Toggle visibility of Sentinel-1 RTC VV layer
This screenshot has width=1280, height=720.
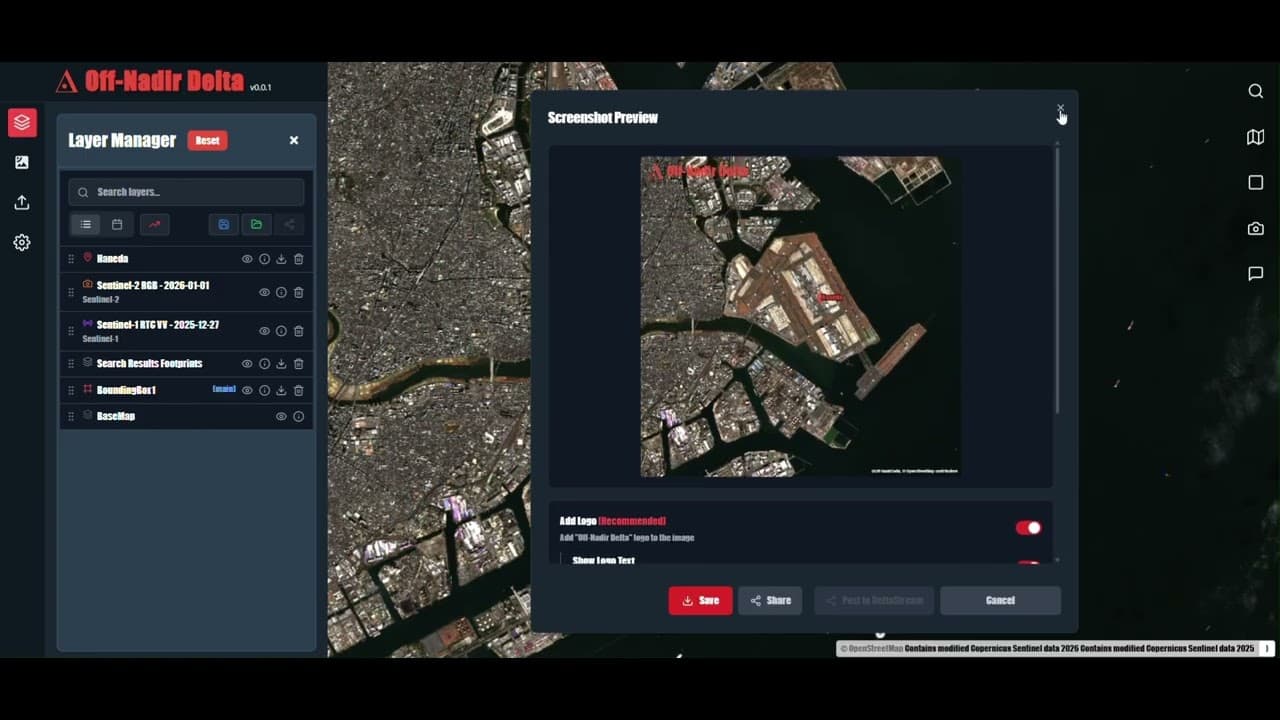click(x=264, y=331)
